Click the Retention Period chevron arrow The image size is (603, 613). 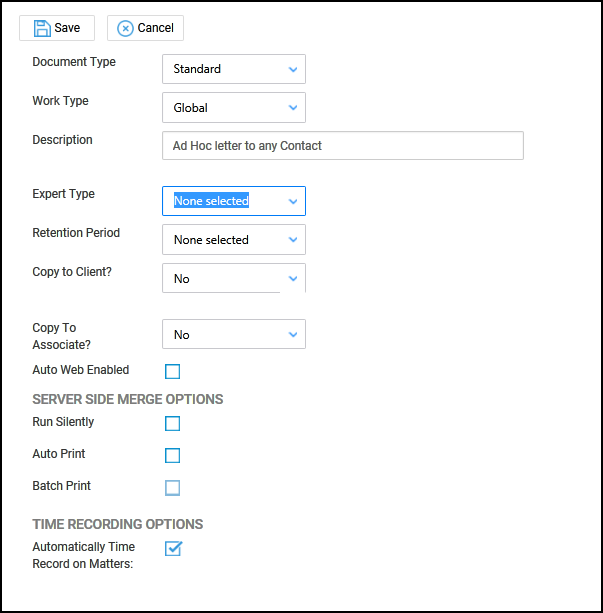[293, 240]
